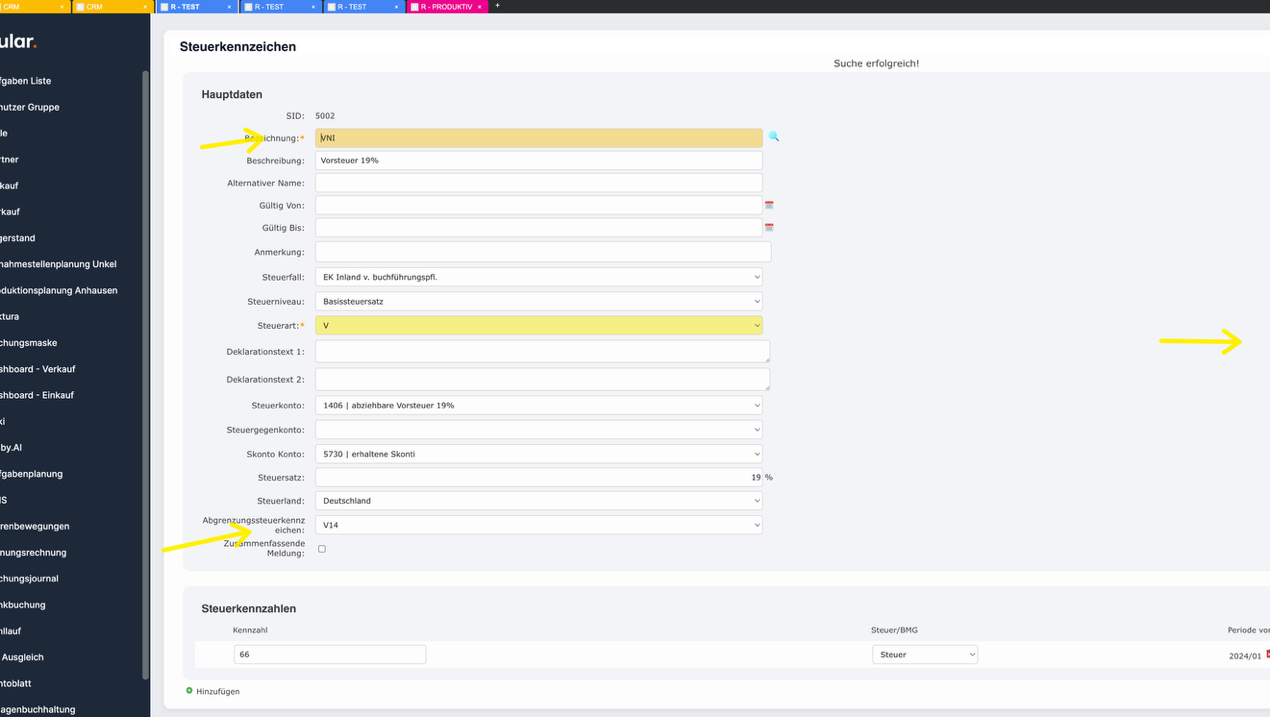This screenshot has height=717, width=1270.
Task: Open Dashboard - Verkauf in sidebar
Action: pyautogui.click(x=38, y=369)
